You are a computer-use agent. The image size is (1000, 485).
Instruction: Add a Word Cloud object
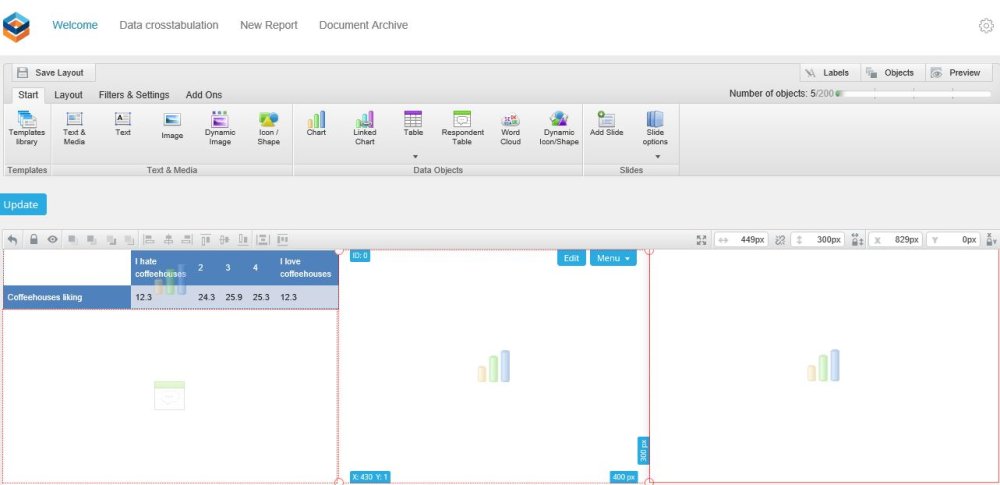[x=510, y=128]
